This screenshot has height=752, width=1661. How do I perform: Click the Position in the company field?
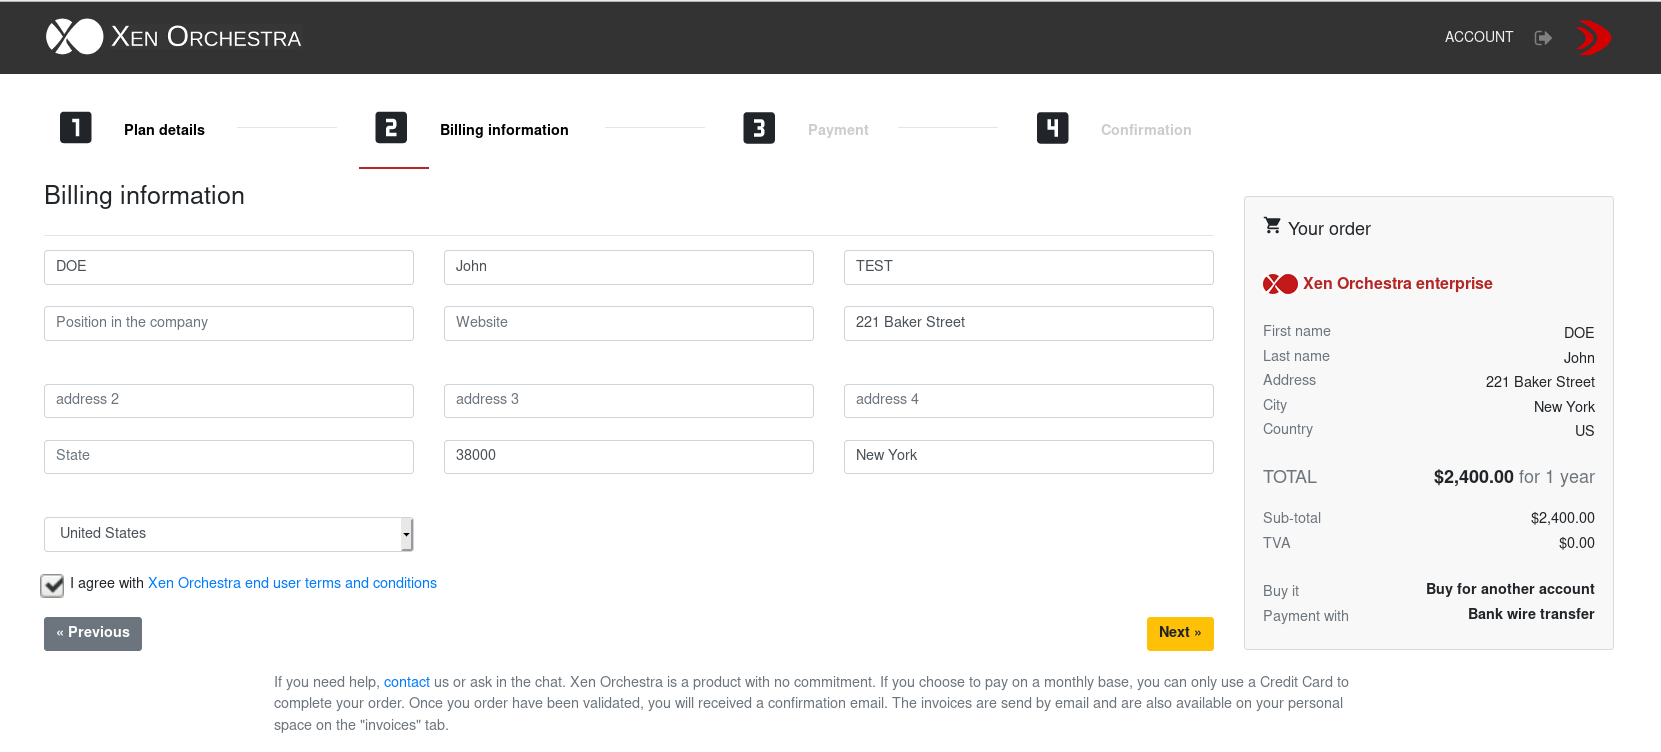tap(228, 323)
